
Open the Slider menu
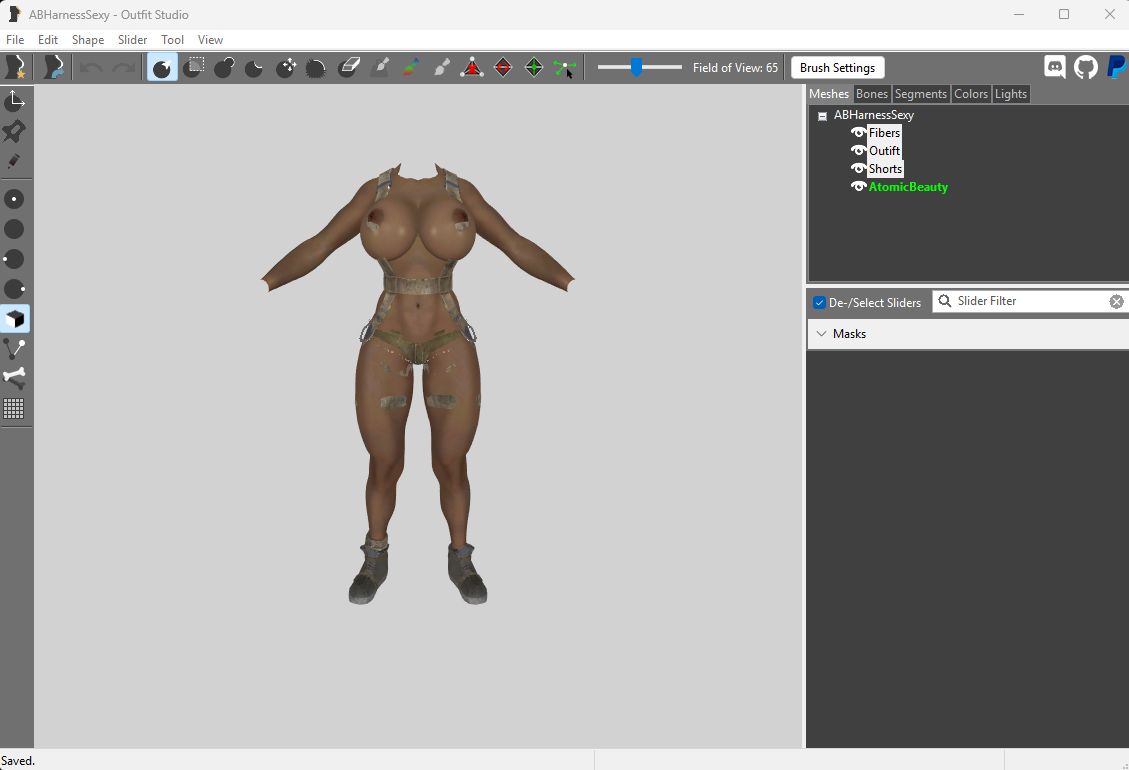[132, 40]
